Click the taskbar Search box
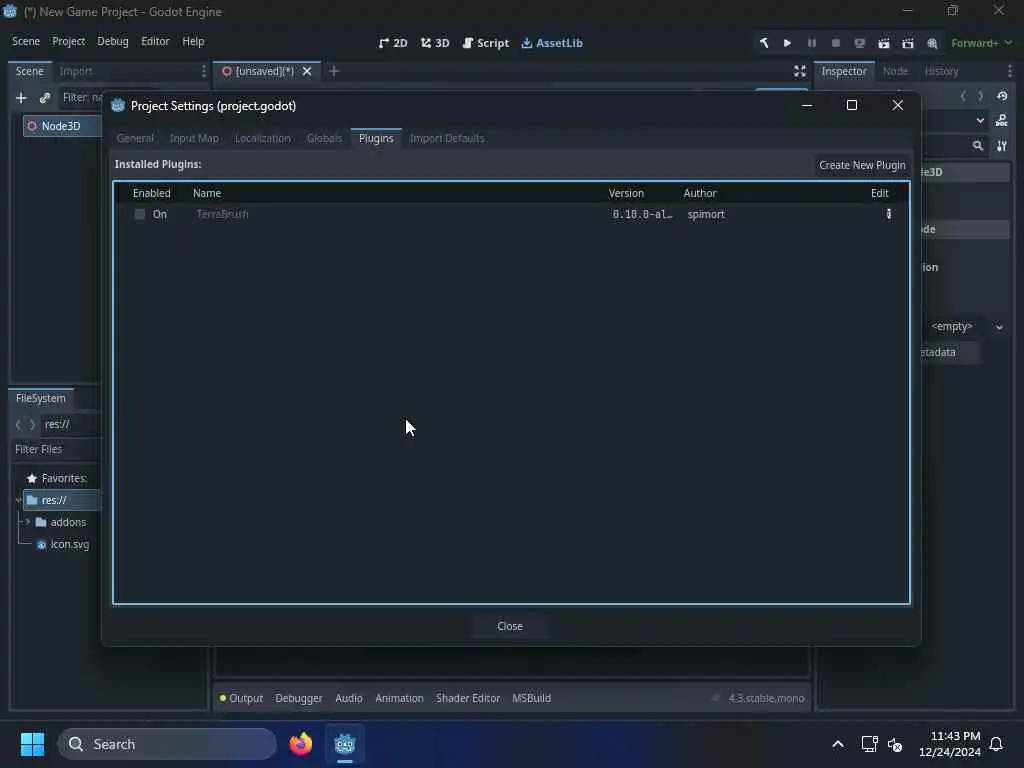This screenshot has width=1024, height=768. point(167,744)
